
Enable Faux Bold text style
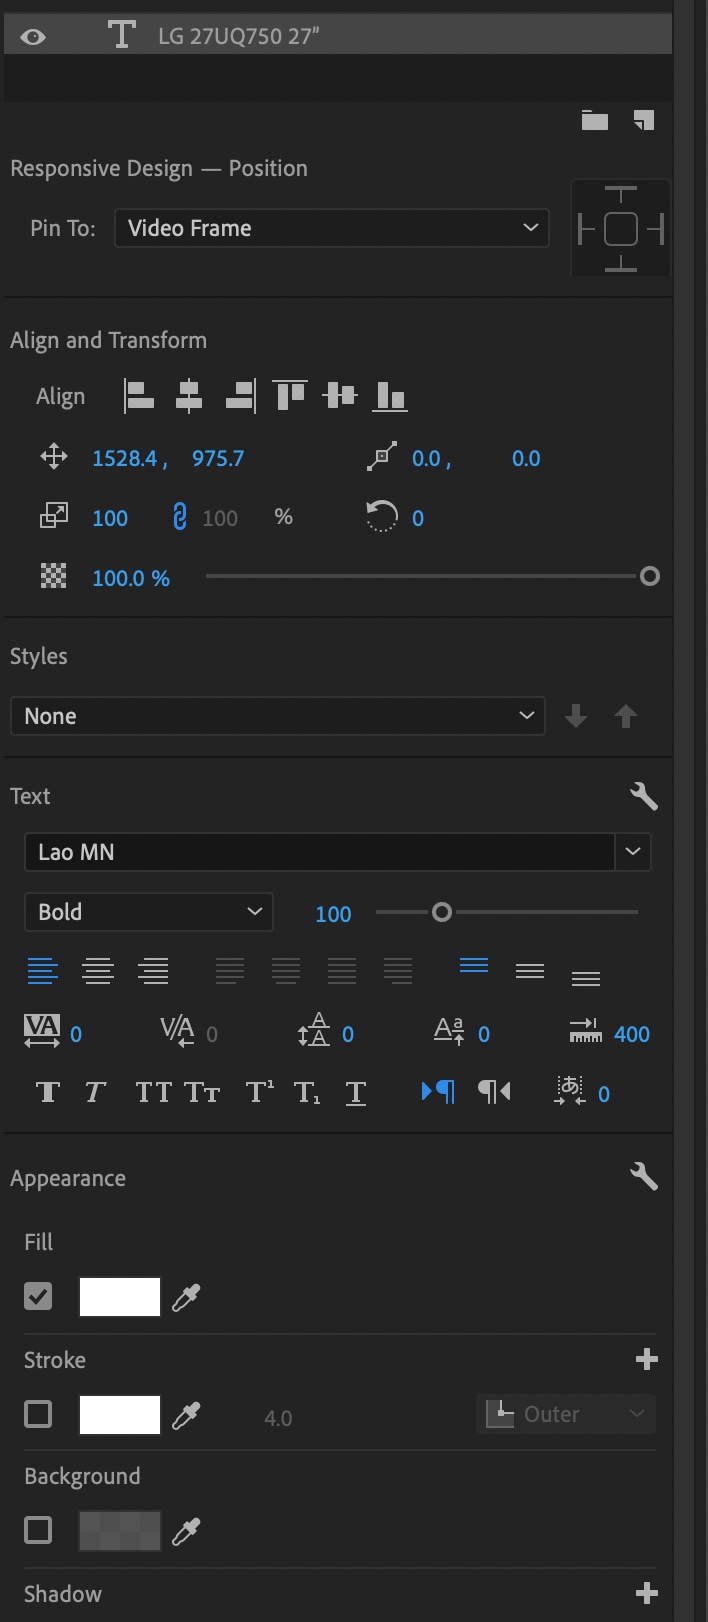(47, 1092)
